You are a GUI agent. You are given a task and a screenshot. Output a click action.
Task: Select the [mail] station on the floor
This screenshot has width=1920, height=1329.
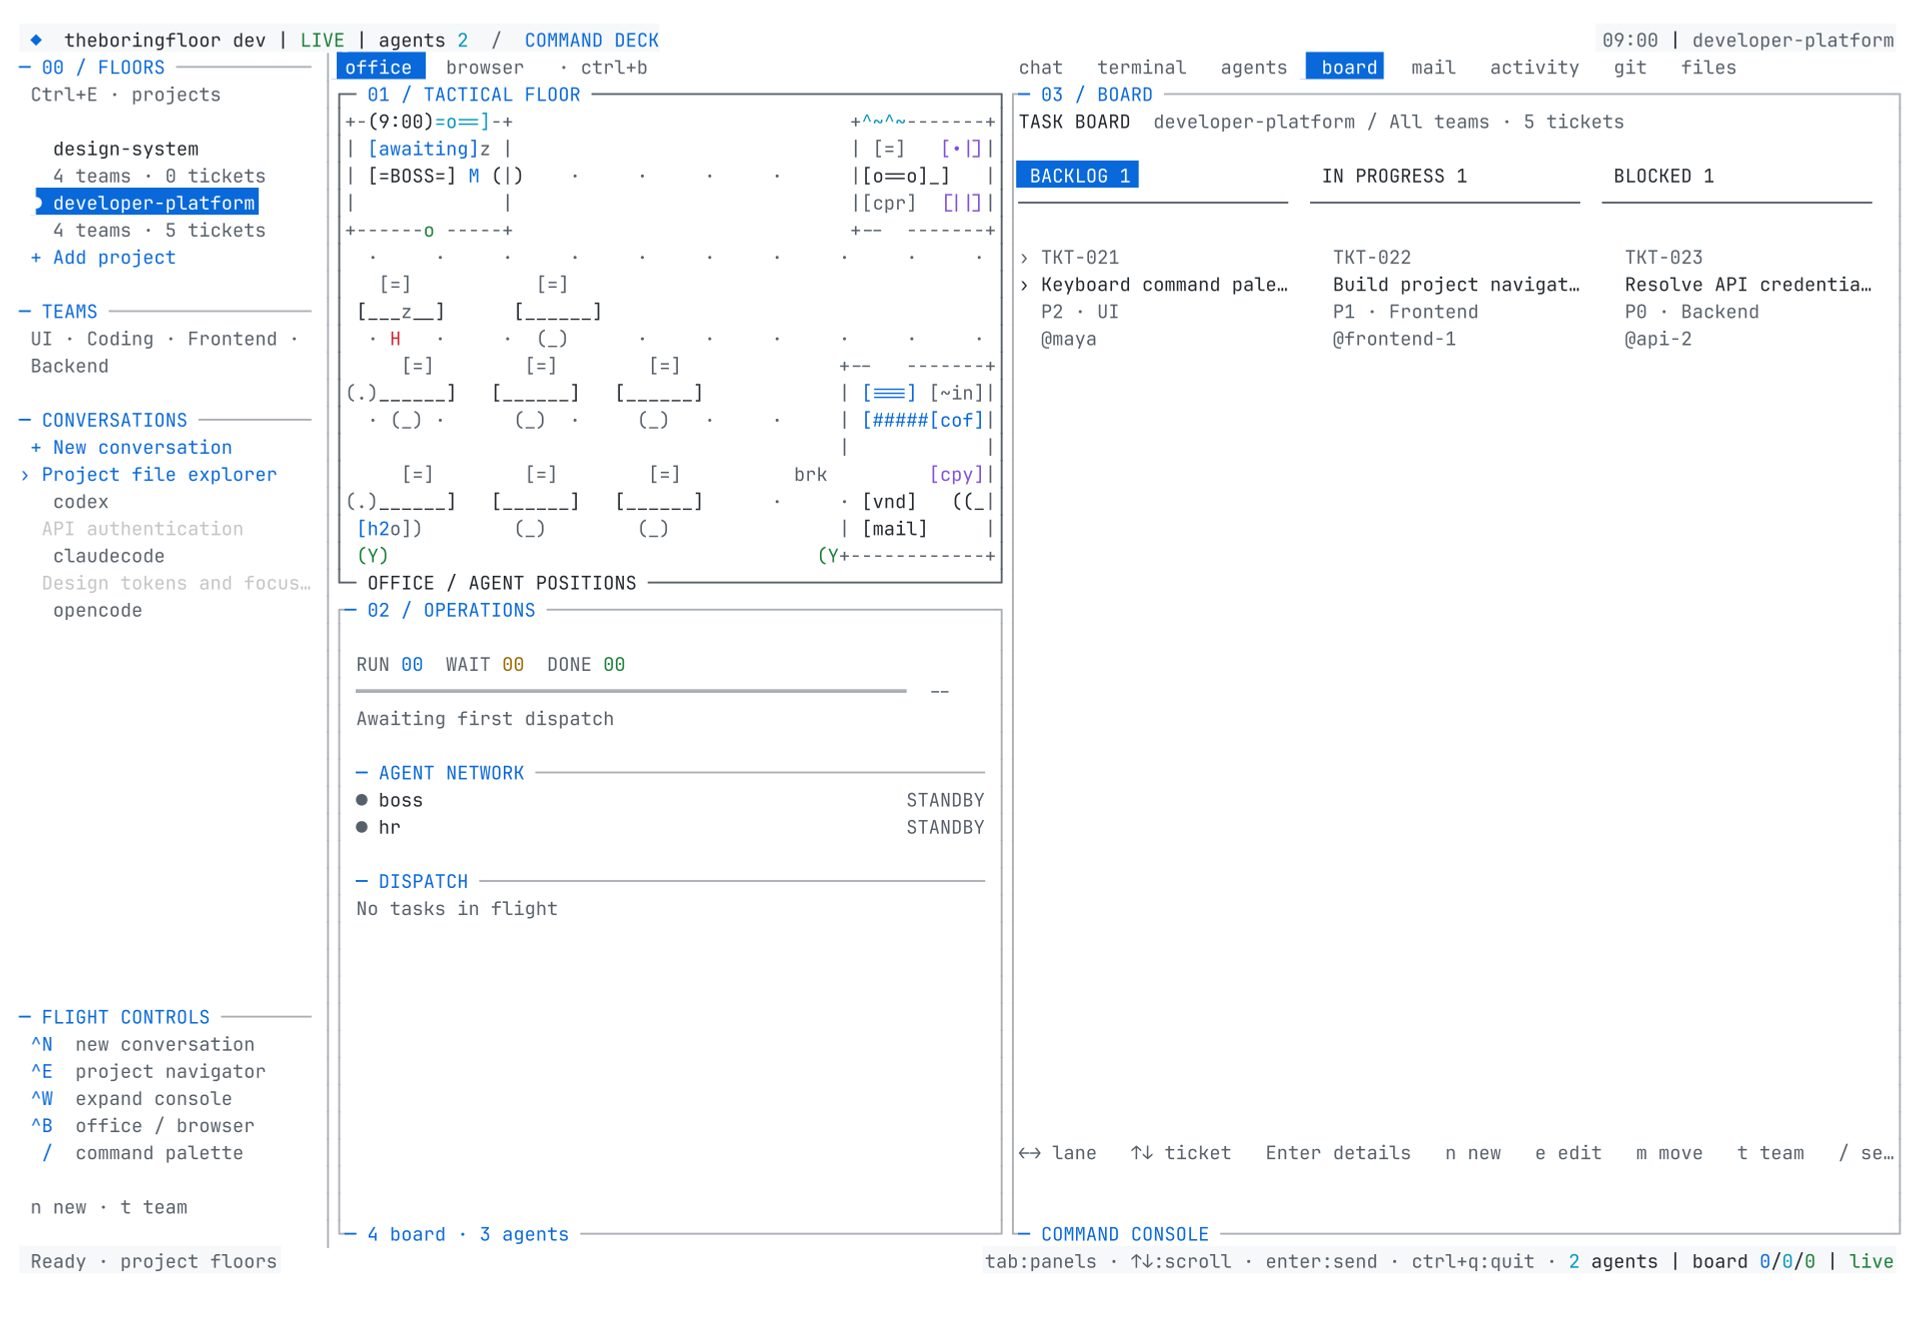894,529
